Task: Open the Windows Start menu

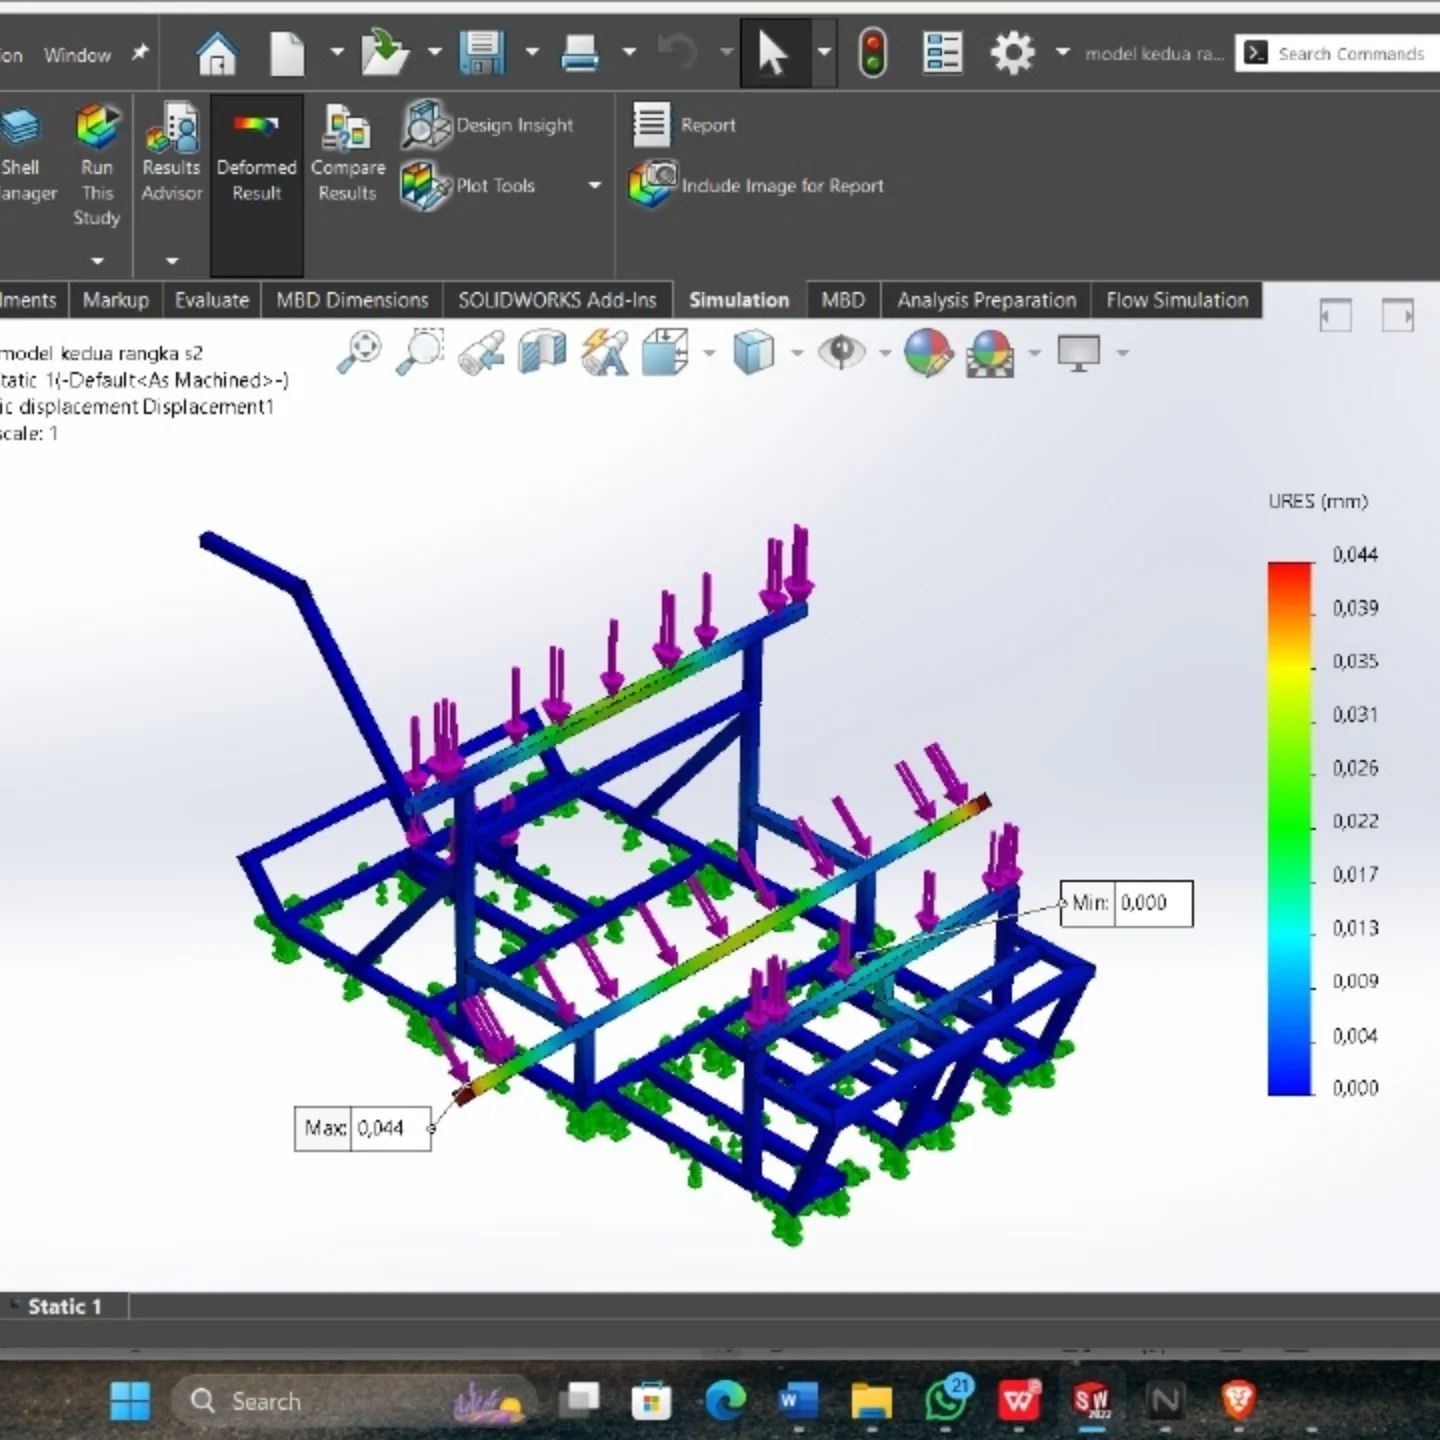Action: (130, 1401)
